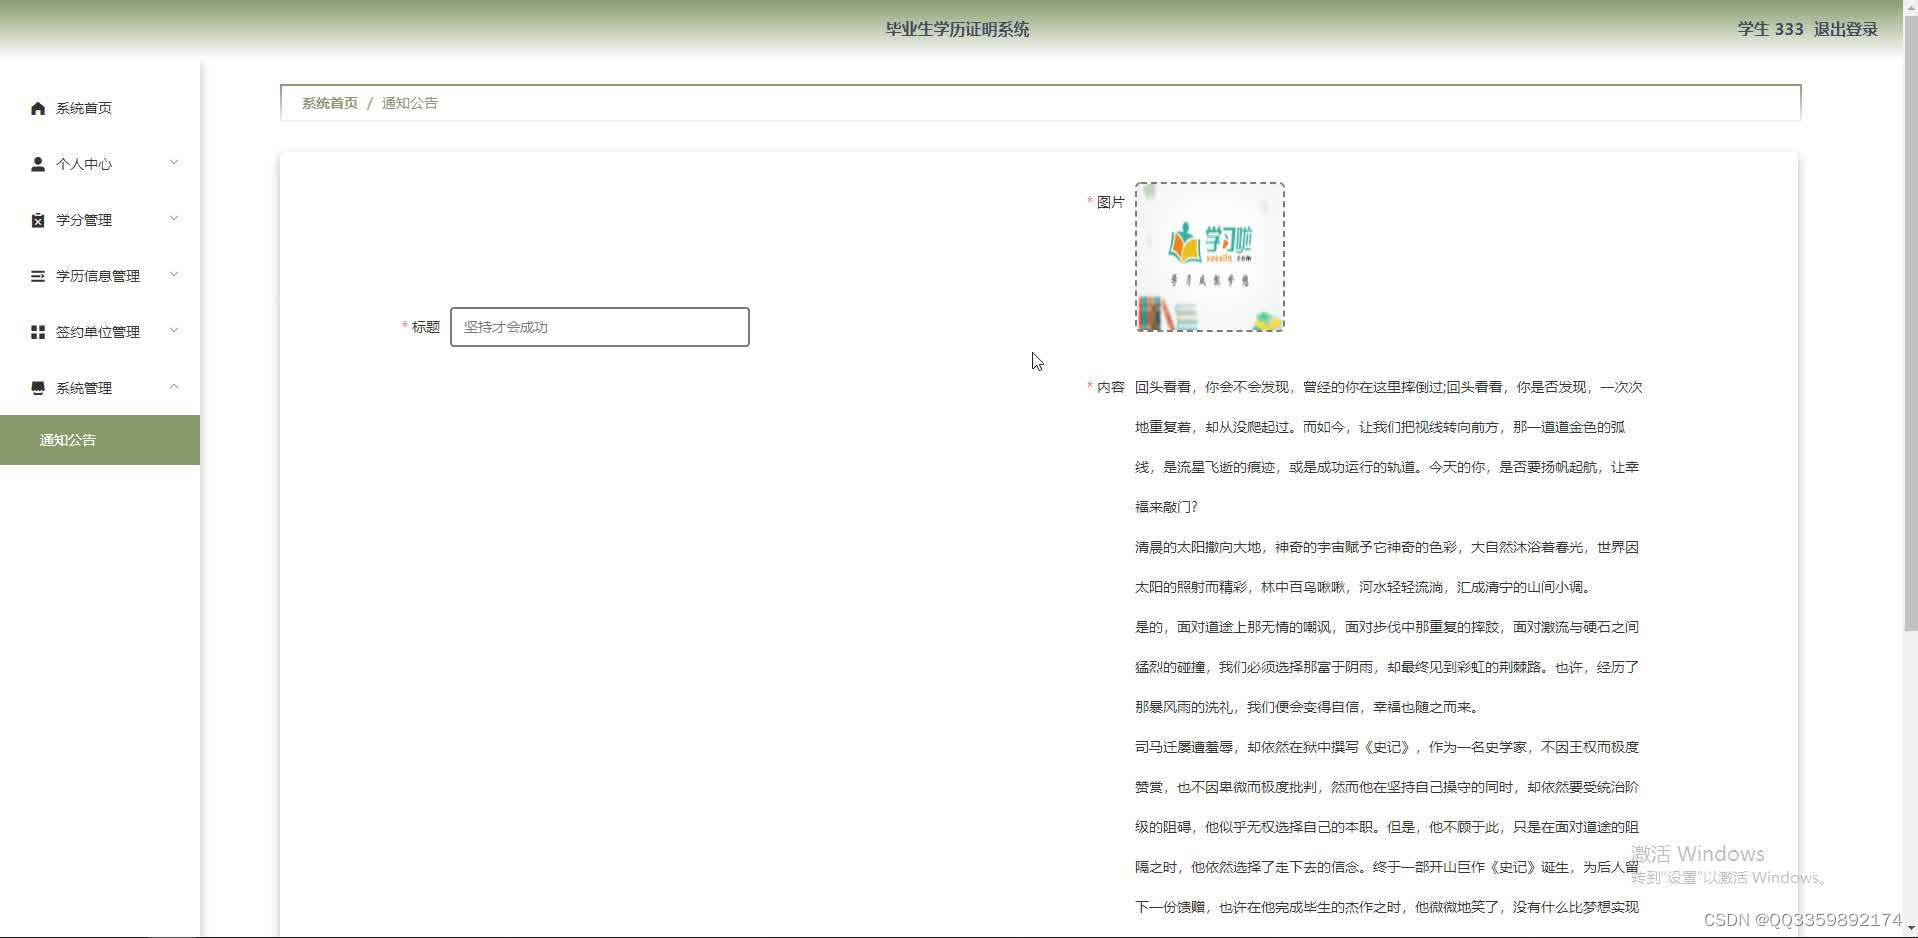This screenshot has height=938, width=1918.
Task: Click the line starting 是的，面对道途上
Action: 1387,627
